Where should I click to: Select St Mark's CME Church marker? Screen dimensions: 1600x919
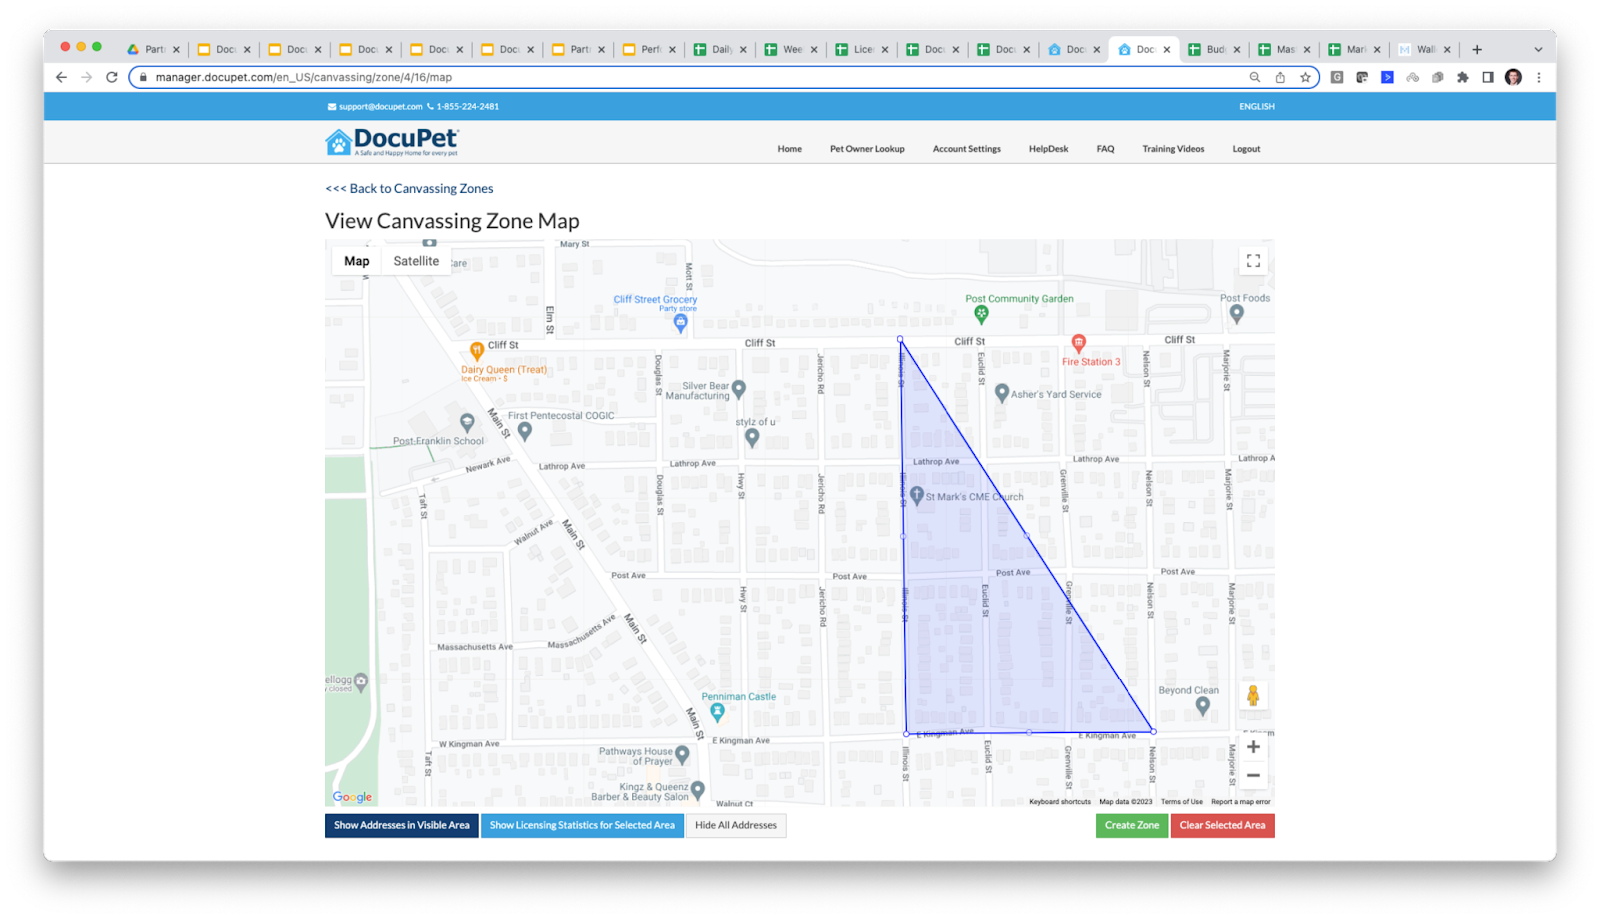pos(917,493)
